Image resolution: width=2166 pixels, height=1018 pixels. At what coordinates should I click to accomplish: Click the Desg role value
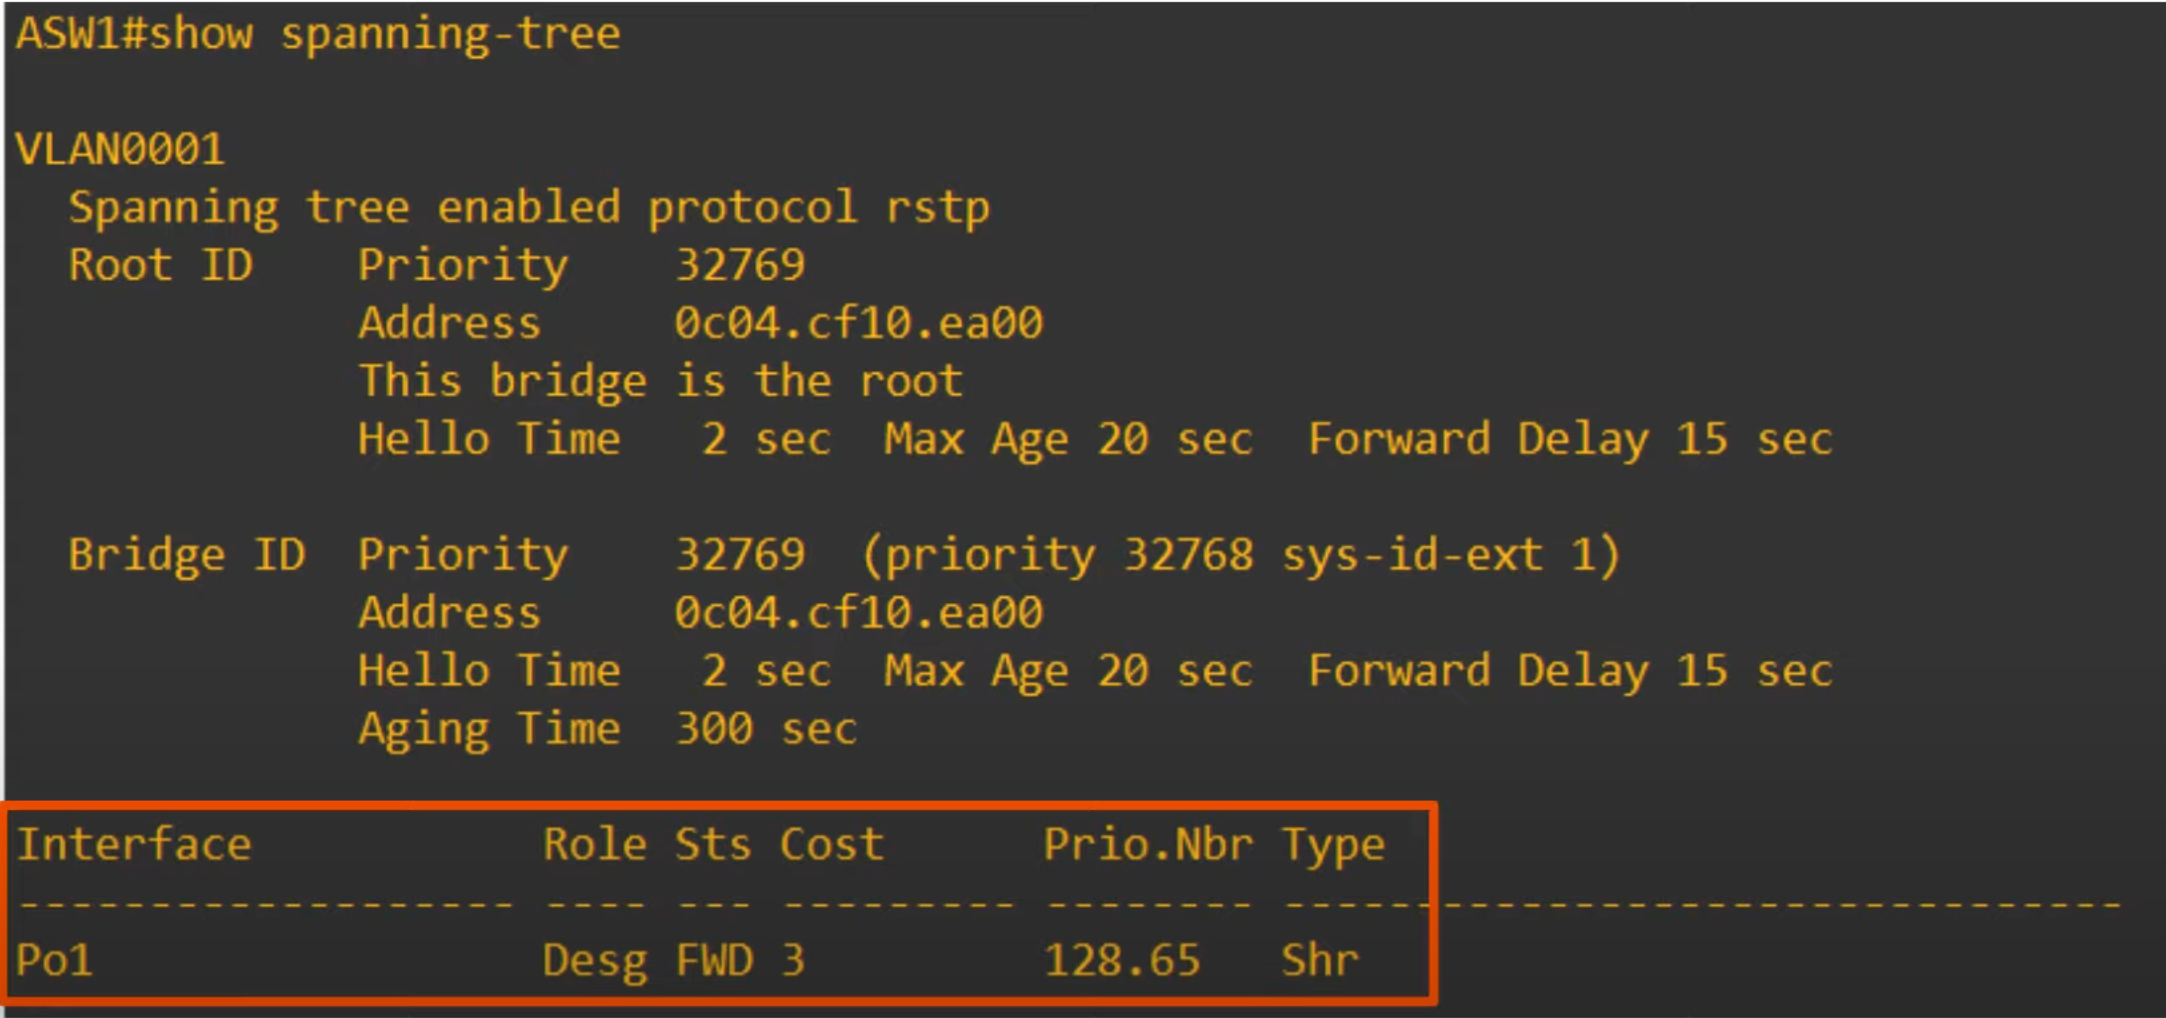(595, 961)
